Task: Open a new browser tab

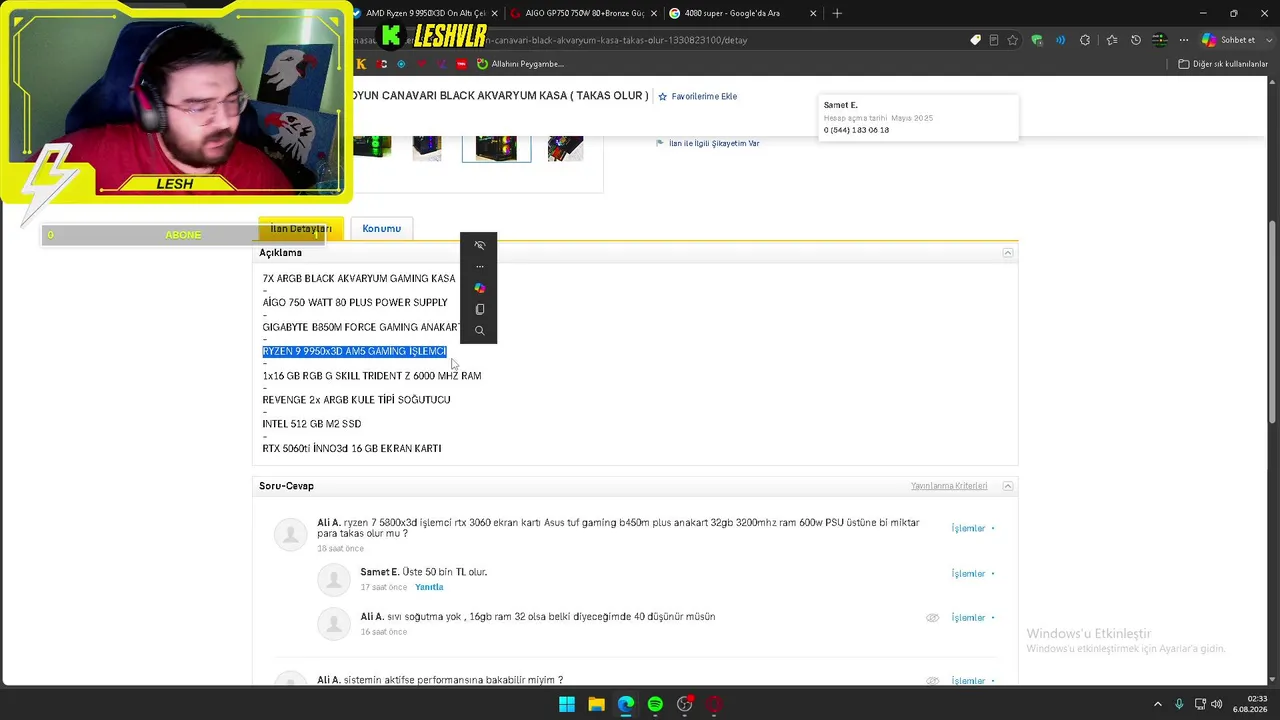Action: click(x=837, y=13)
